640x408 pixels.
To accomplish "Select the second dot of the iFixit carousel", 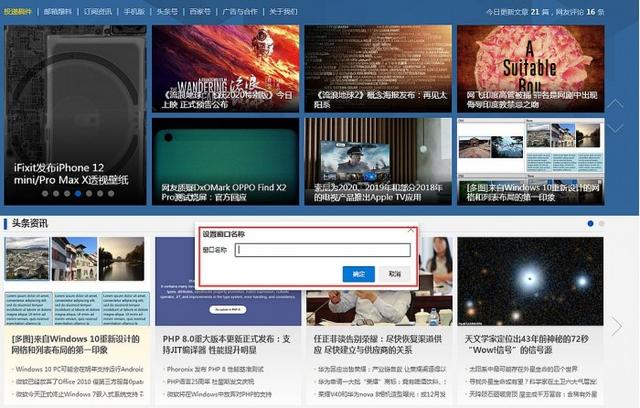I will click(x=56, y=194).
